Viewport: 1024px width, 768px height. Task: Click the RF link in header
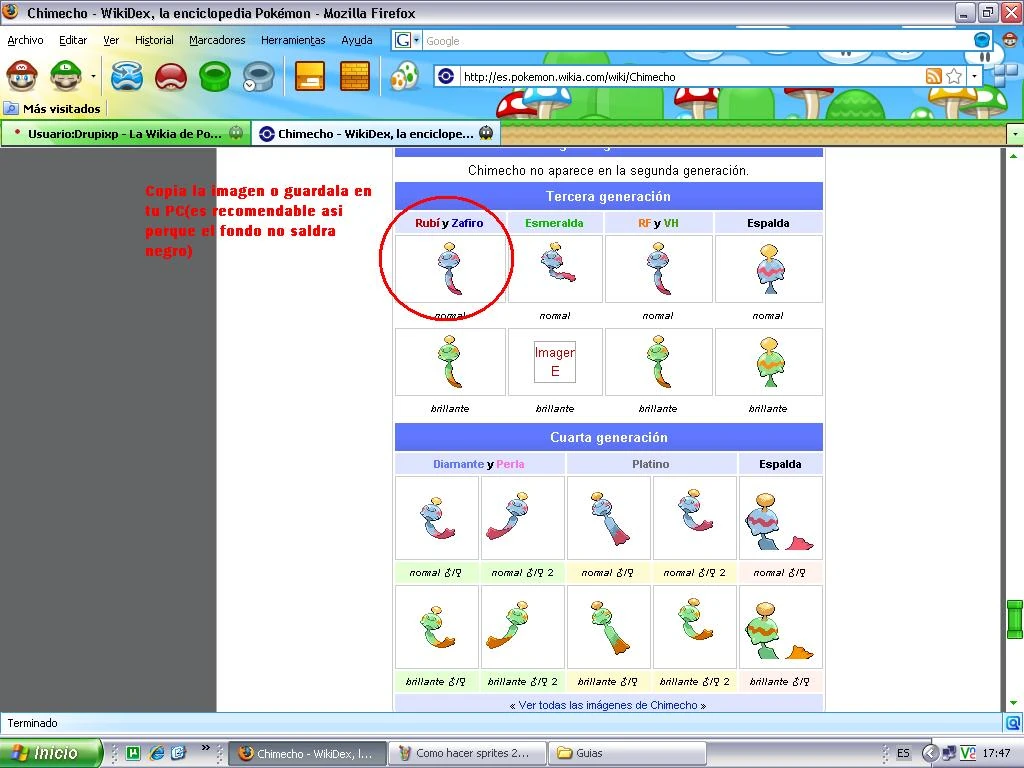[645, 223]
